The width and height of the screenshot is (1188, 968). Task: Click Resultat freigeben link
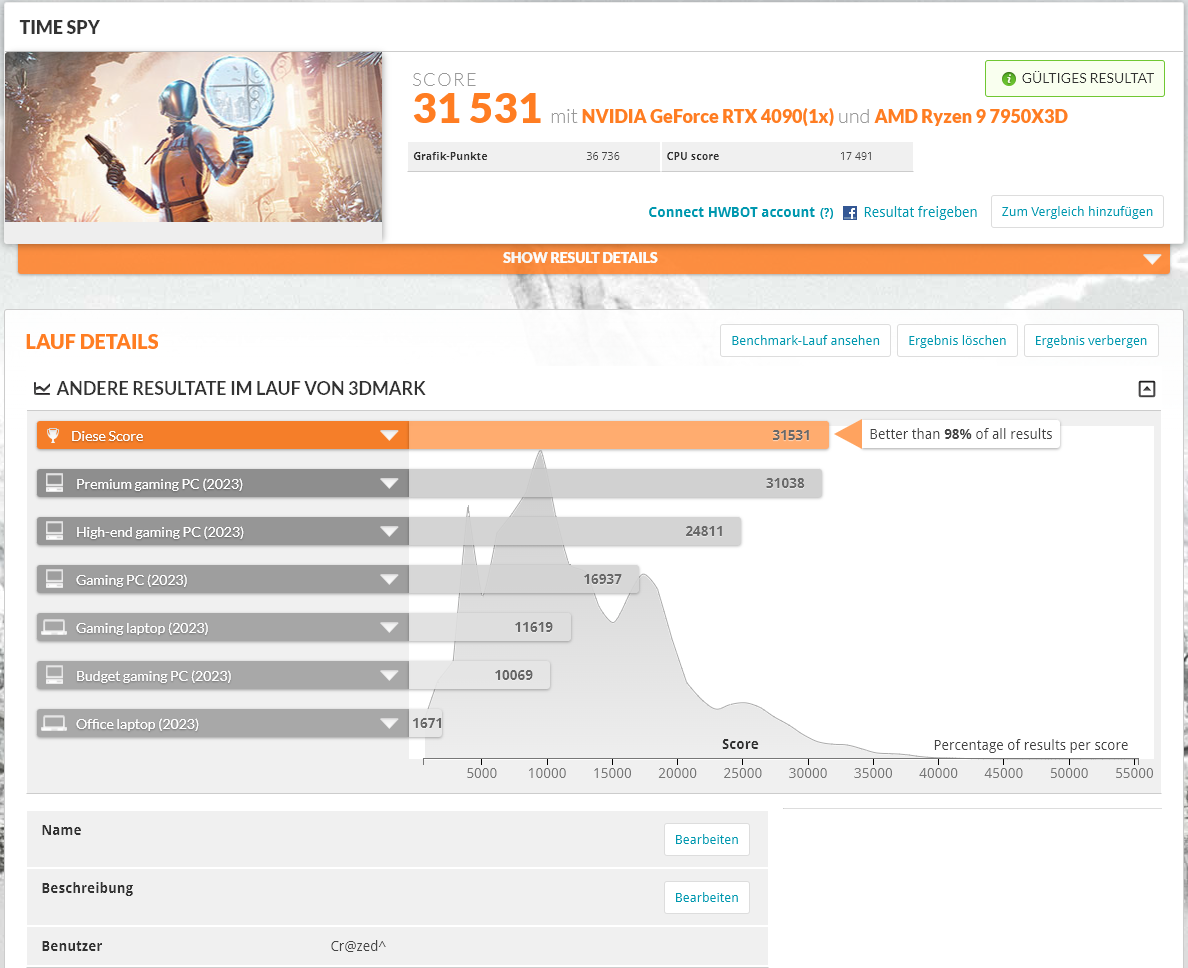click(920, 212)
